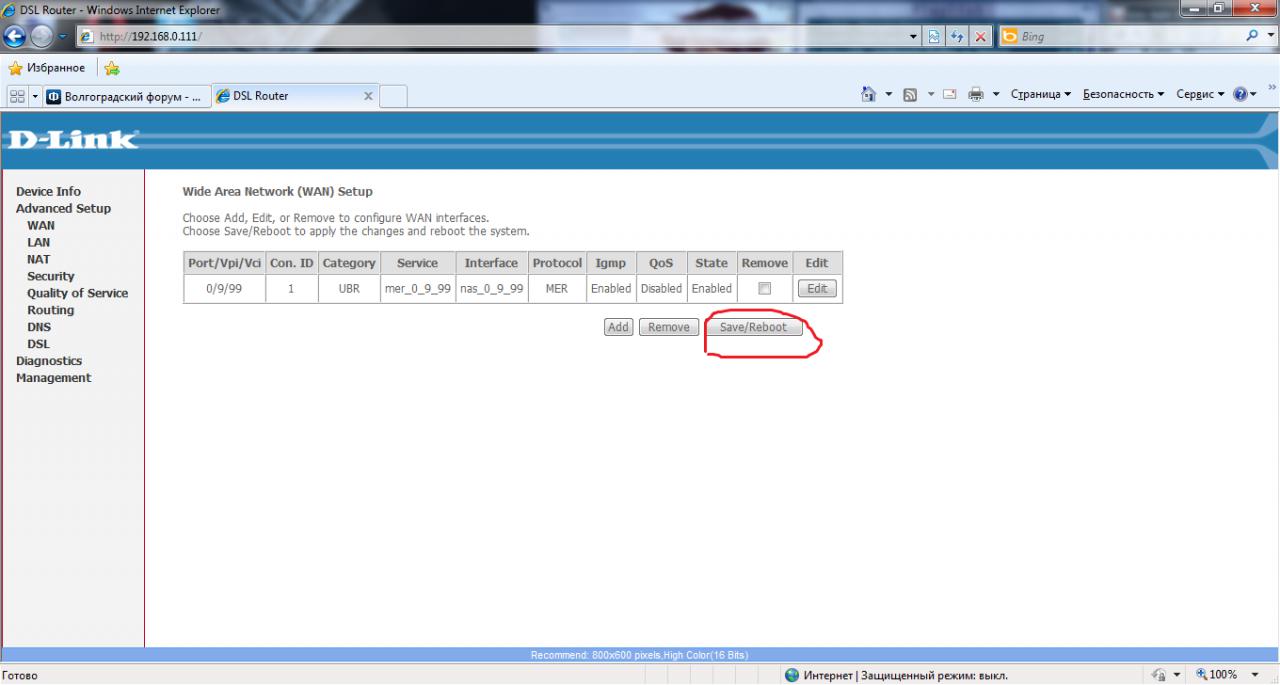Click the Remove button below table
The height and width of the screenshot is (685, 1280).
pyautogui.click(x=669, y=327)
